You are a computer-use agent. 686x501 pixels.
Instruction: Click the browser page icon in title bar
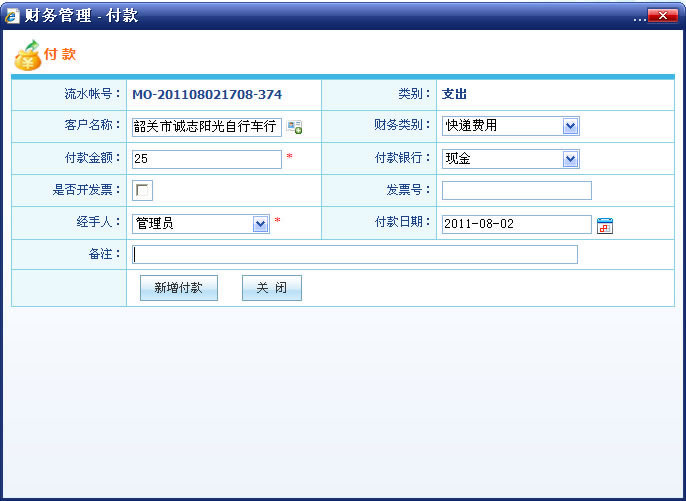click(13, 15)
